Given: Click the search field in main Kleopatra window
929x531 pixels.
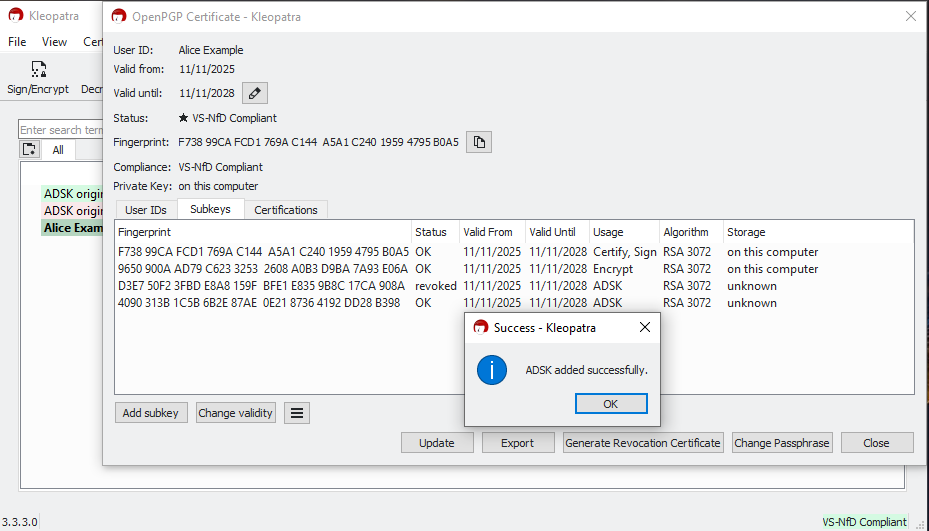Looking at the screenshot, I should (61, 130).
